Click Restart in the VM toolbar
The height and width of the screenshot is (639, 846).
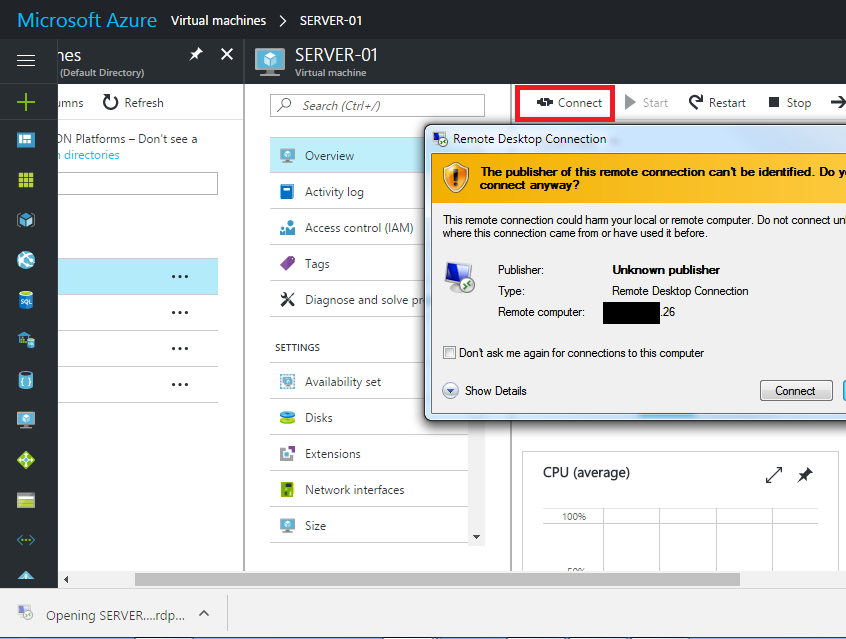click(x=717, y=103)
